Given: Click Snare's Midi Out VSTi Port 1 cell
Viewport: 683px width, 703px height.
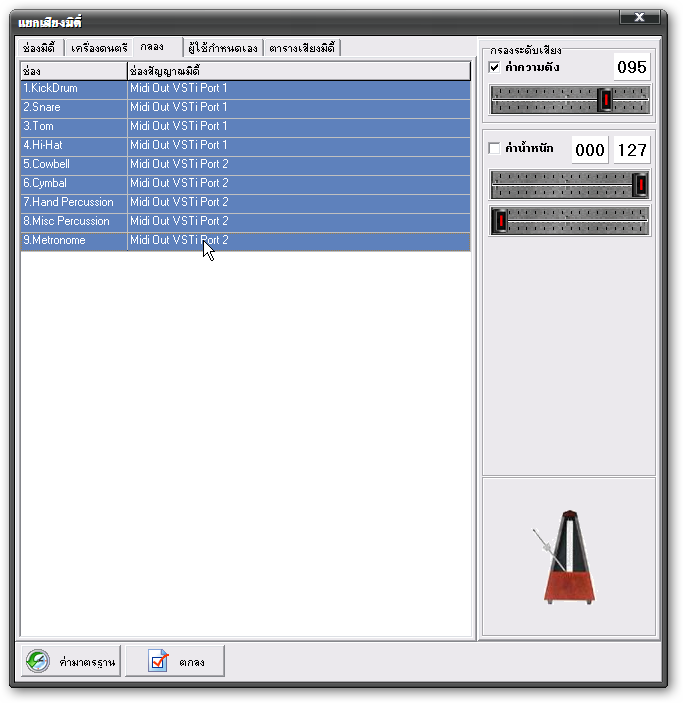Looking at the screenshot, I should [299, 107].
